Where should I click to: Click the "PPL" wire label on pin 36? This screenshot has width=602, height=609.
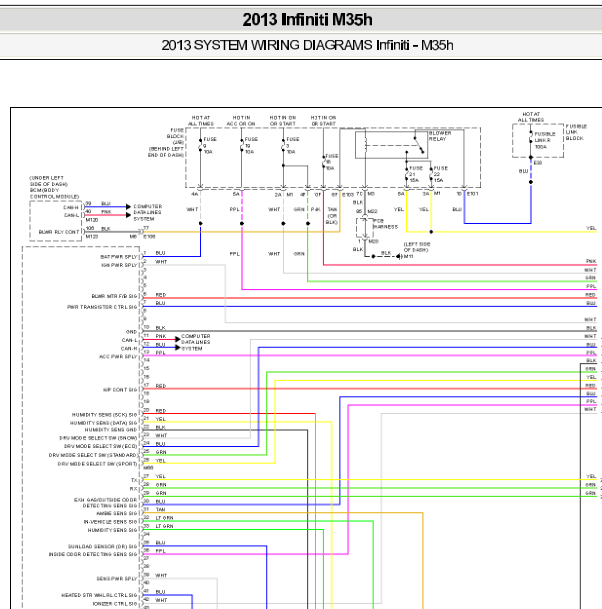pos(160,551)
